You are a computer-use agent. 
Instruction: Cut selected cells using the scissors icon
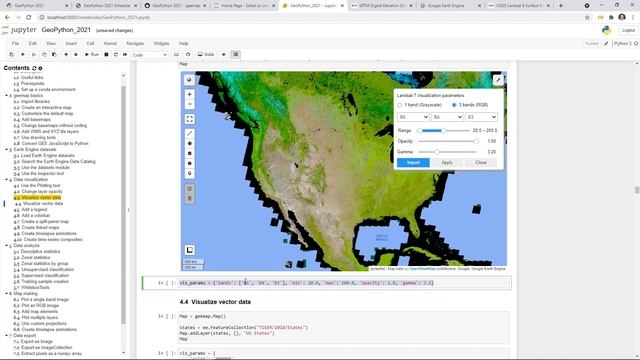(34, 54)
